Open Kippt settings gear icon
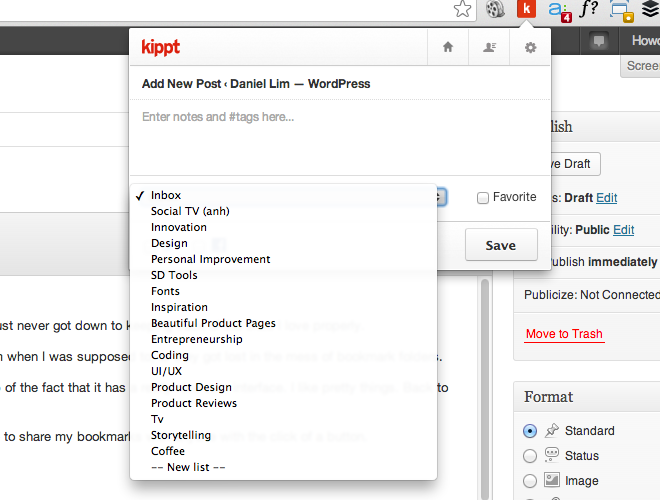This screenshot has width=660, height=500. [530, 47]
